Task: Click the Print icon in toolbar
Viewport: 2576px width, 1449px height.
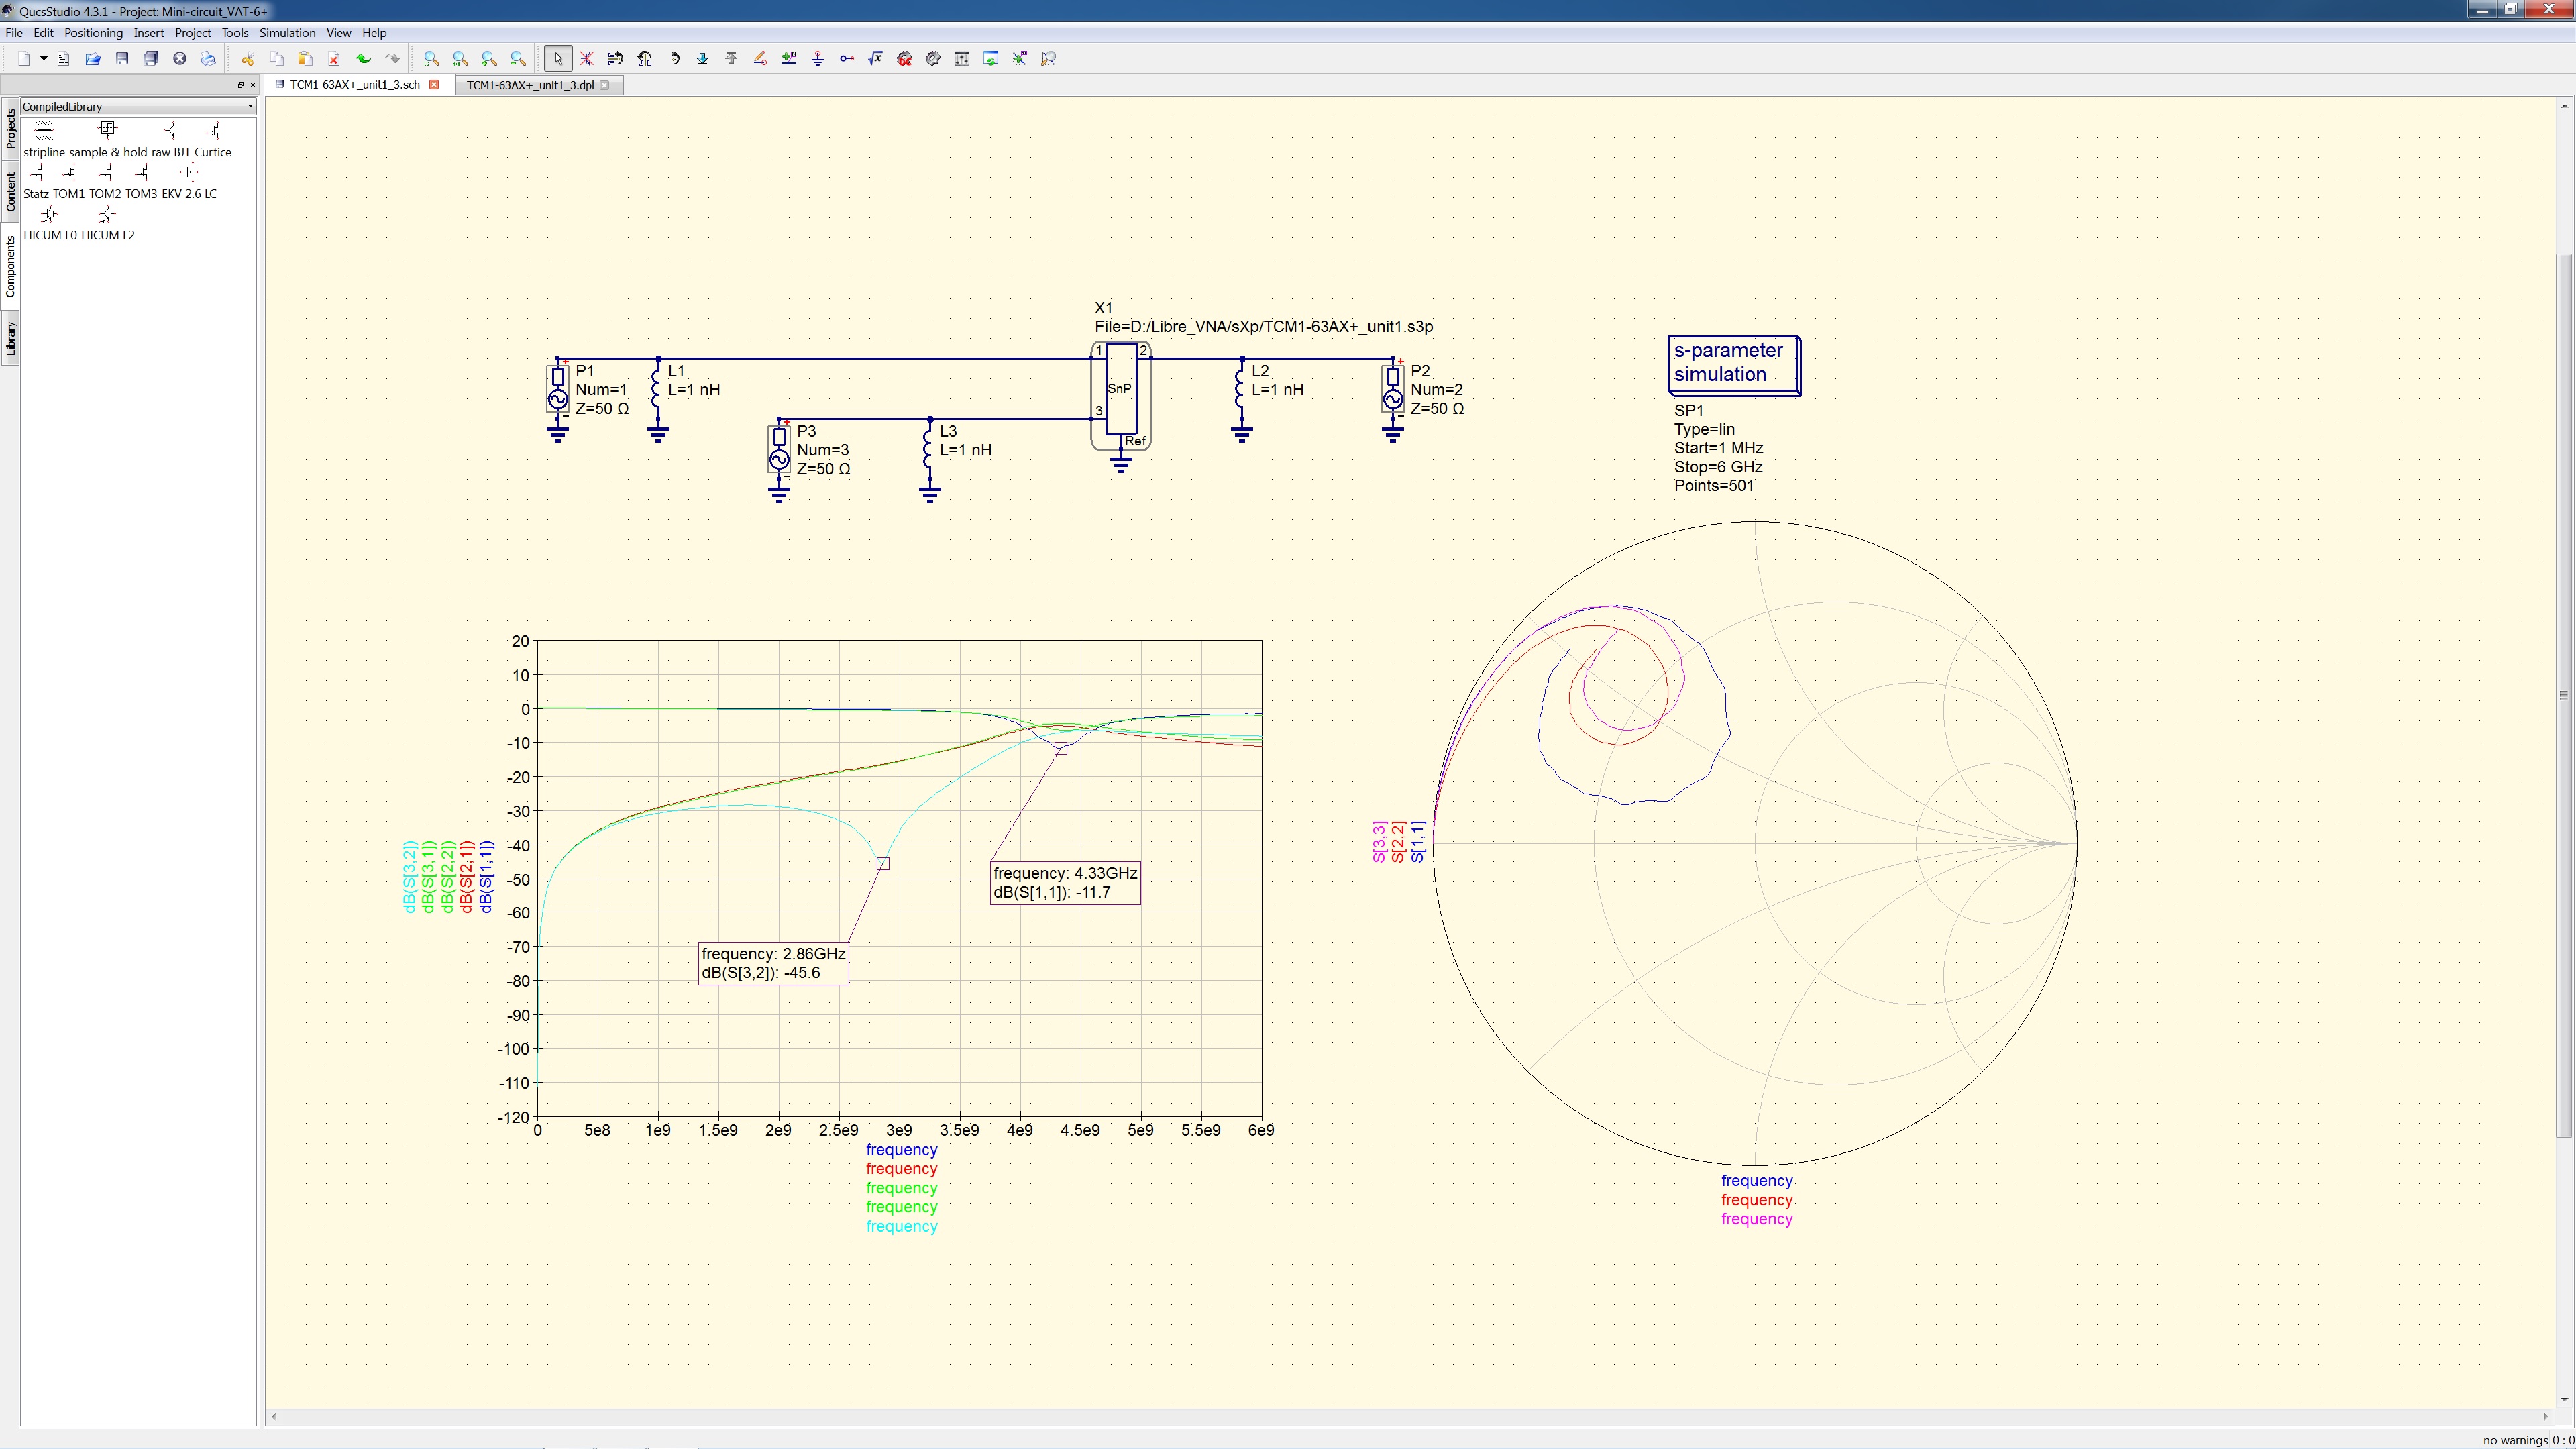Action: [x=208, y=59]
